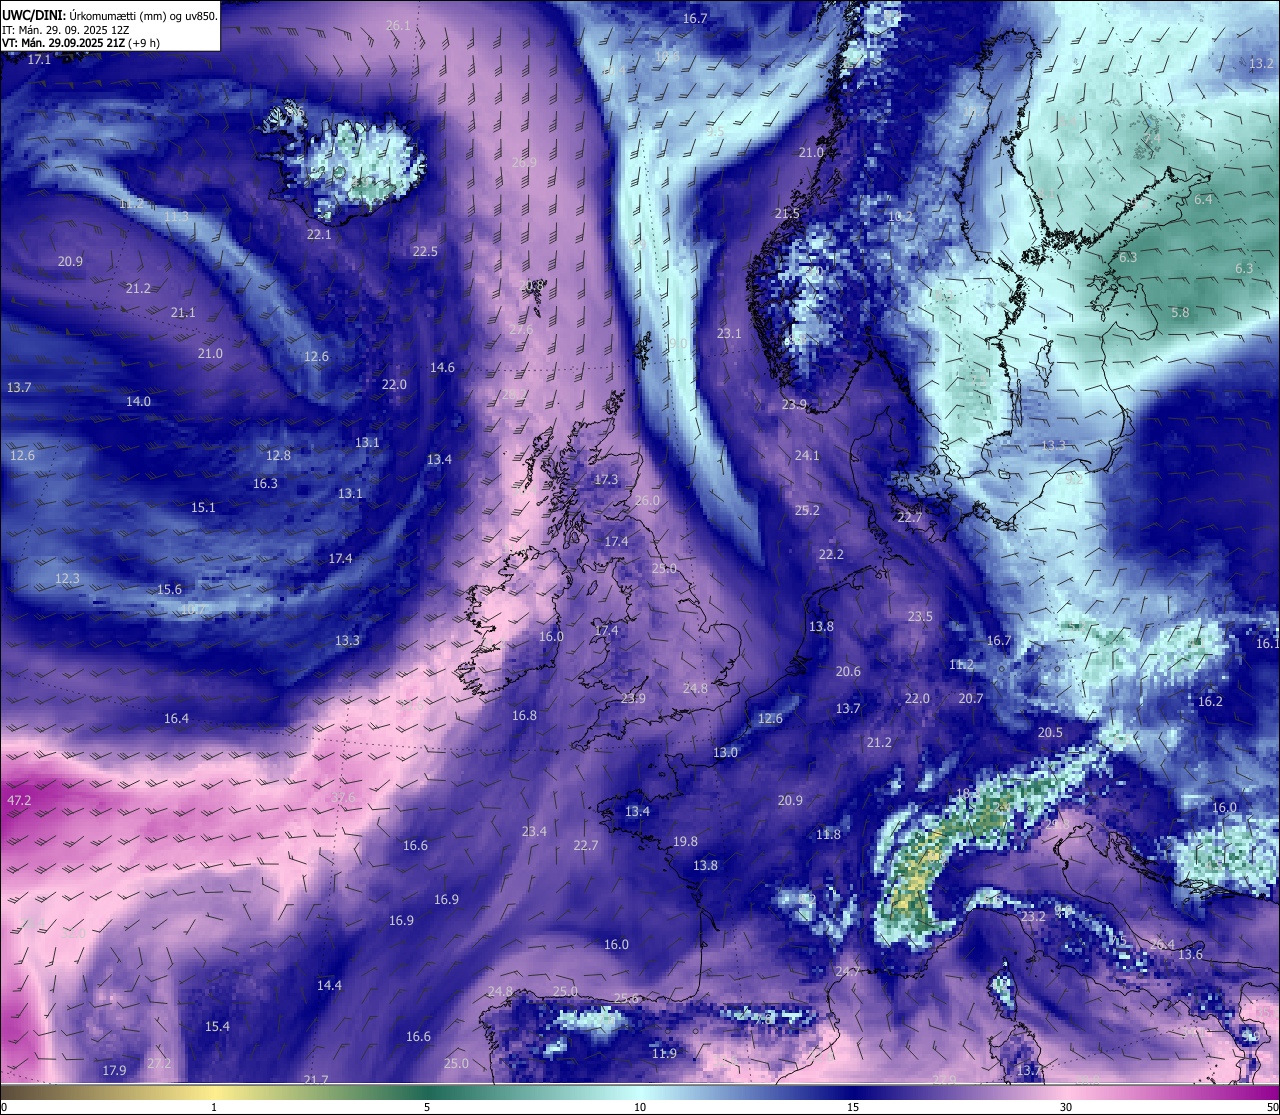The width and height of the screenshot is (1280, 1115).
Task: Click the 16.3 map value
Action: (265, 483)
